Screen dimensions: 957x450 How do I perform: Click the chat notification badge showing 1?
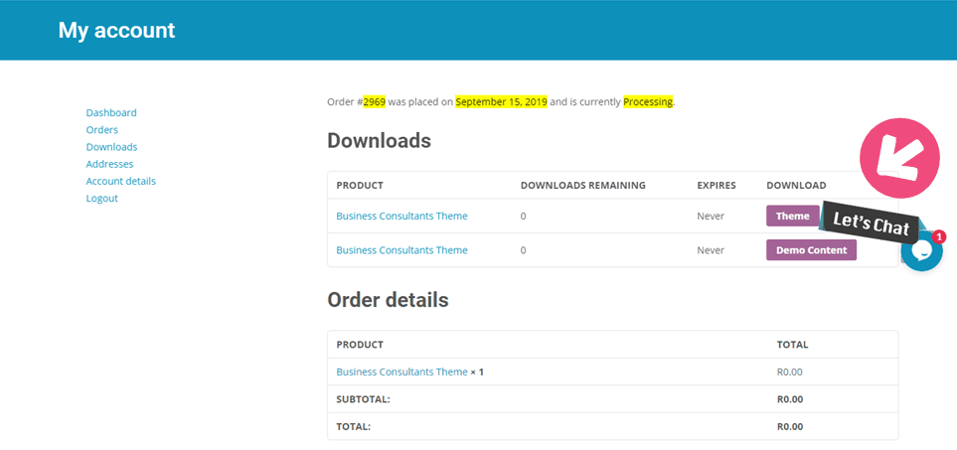(x=939, y=236)
